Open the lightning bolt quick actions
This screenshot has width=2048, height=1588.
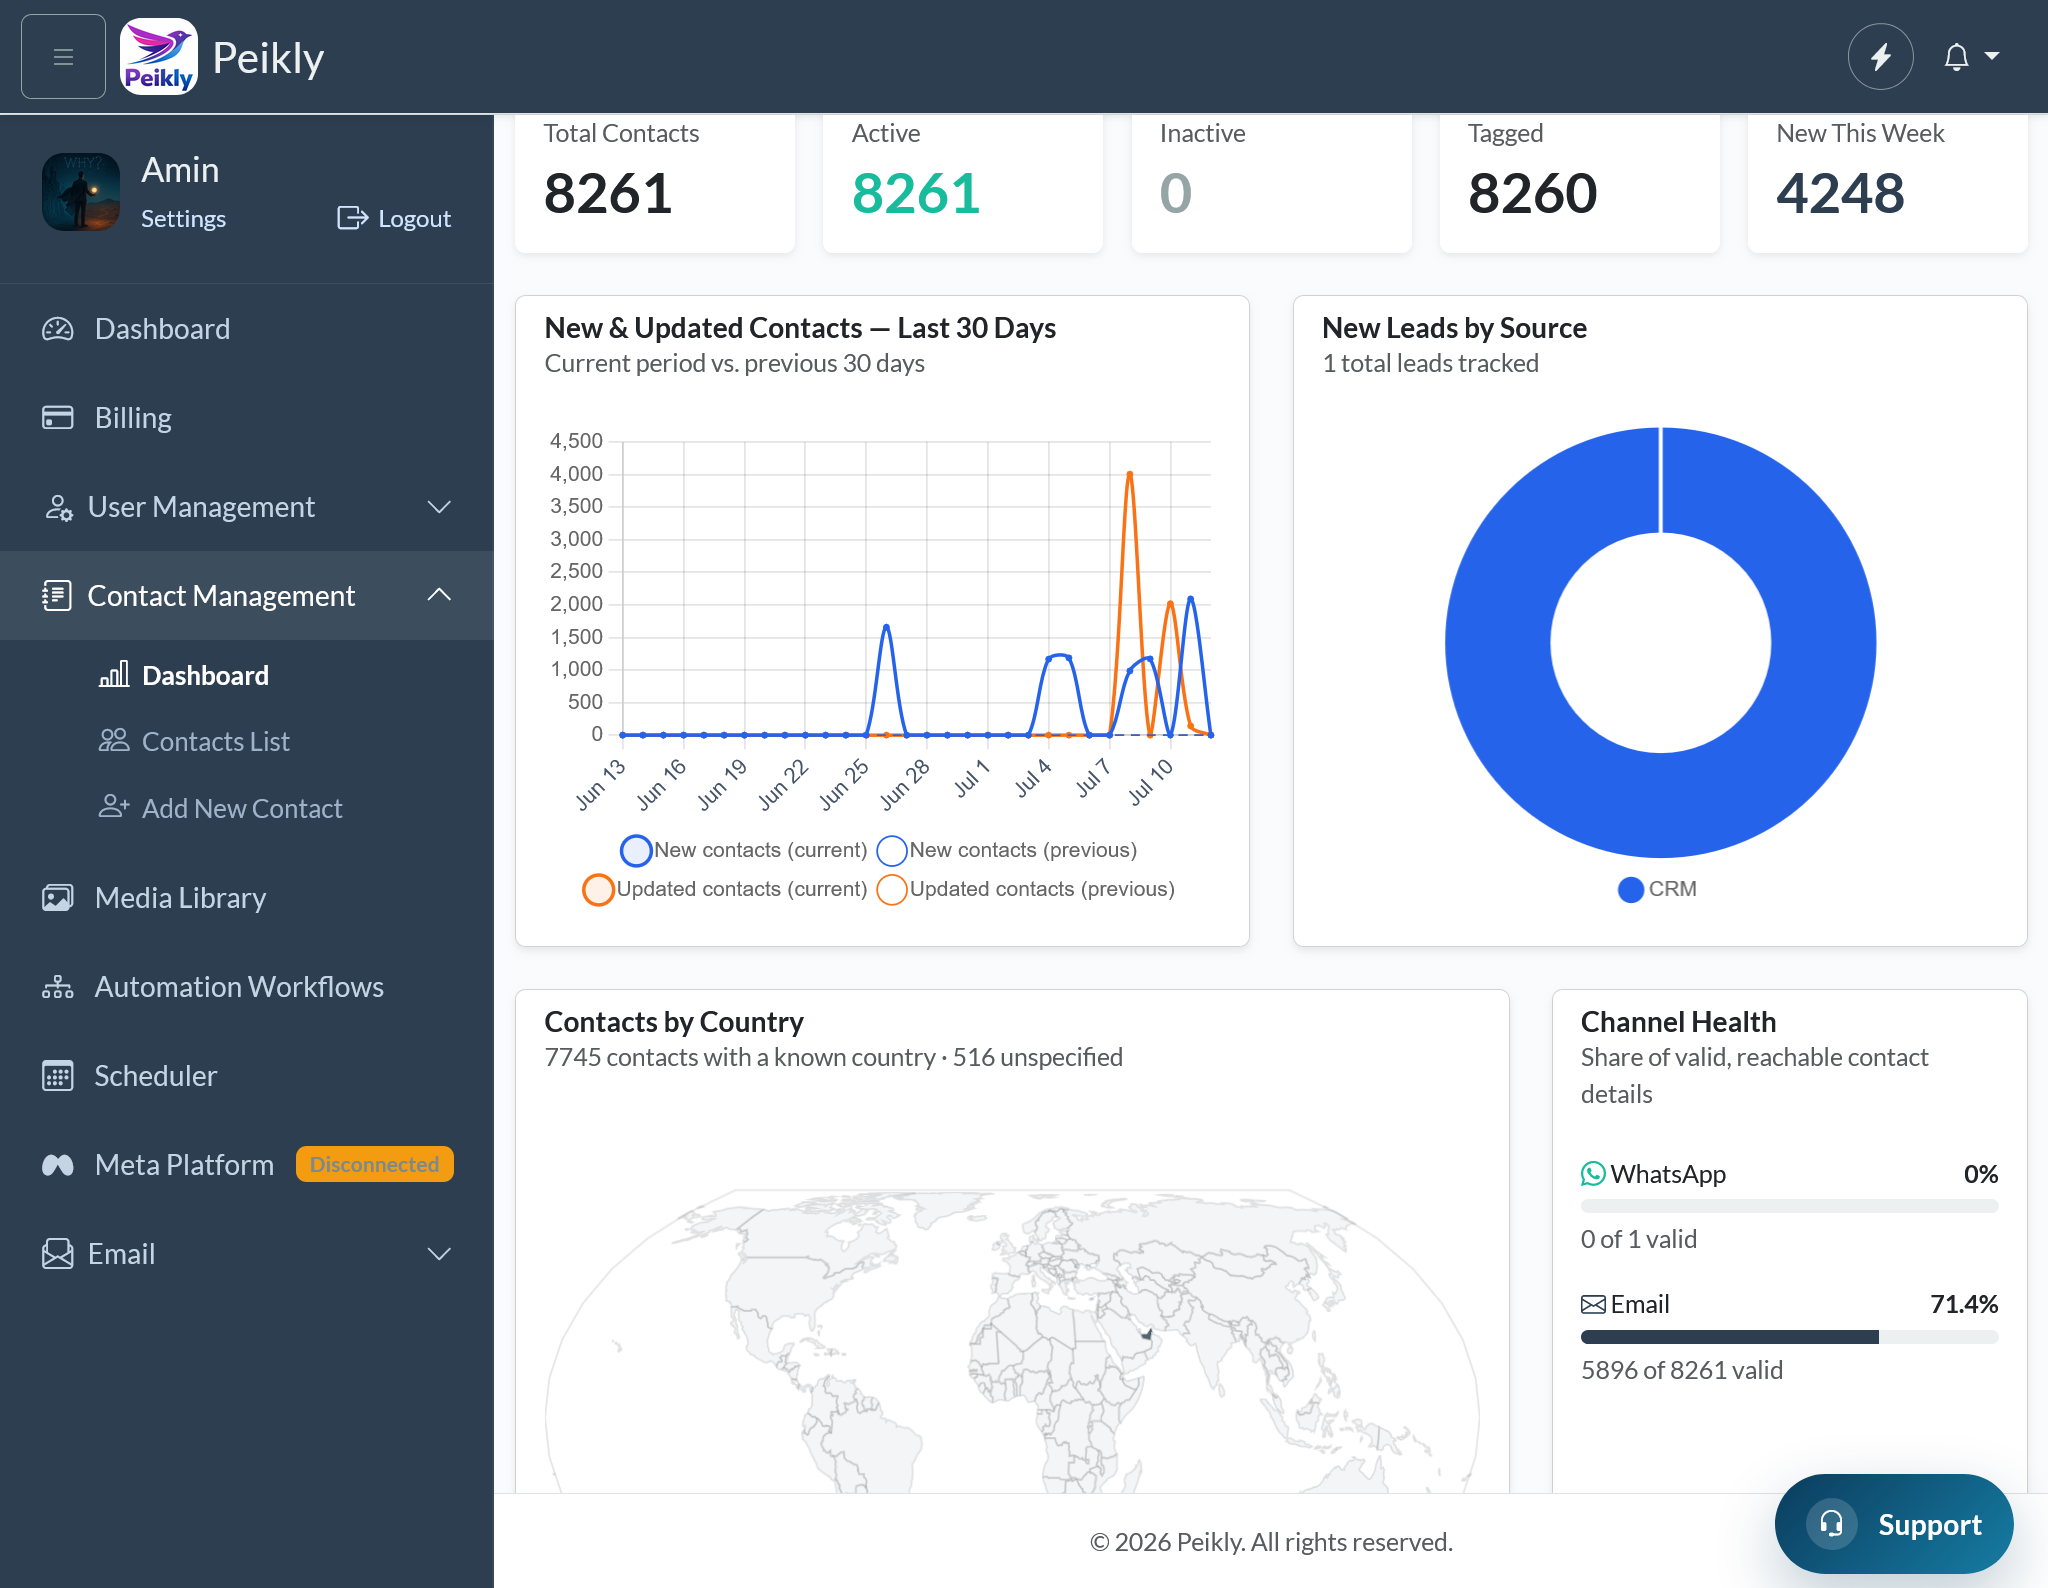pos(1880,57)
